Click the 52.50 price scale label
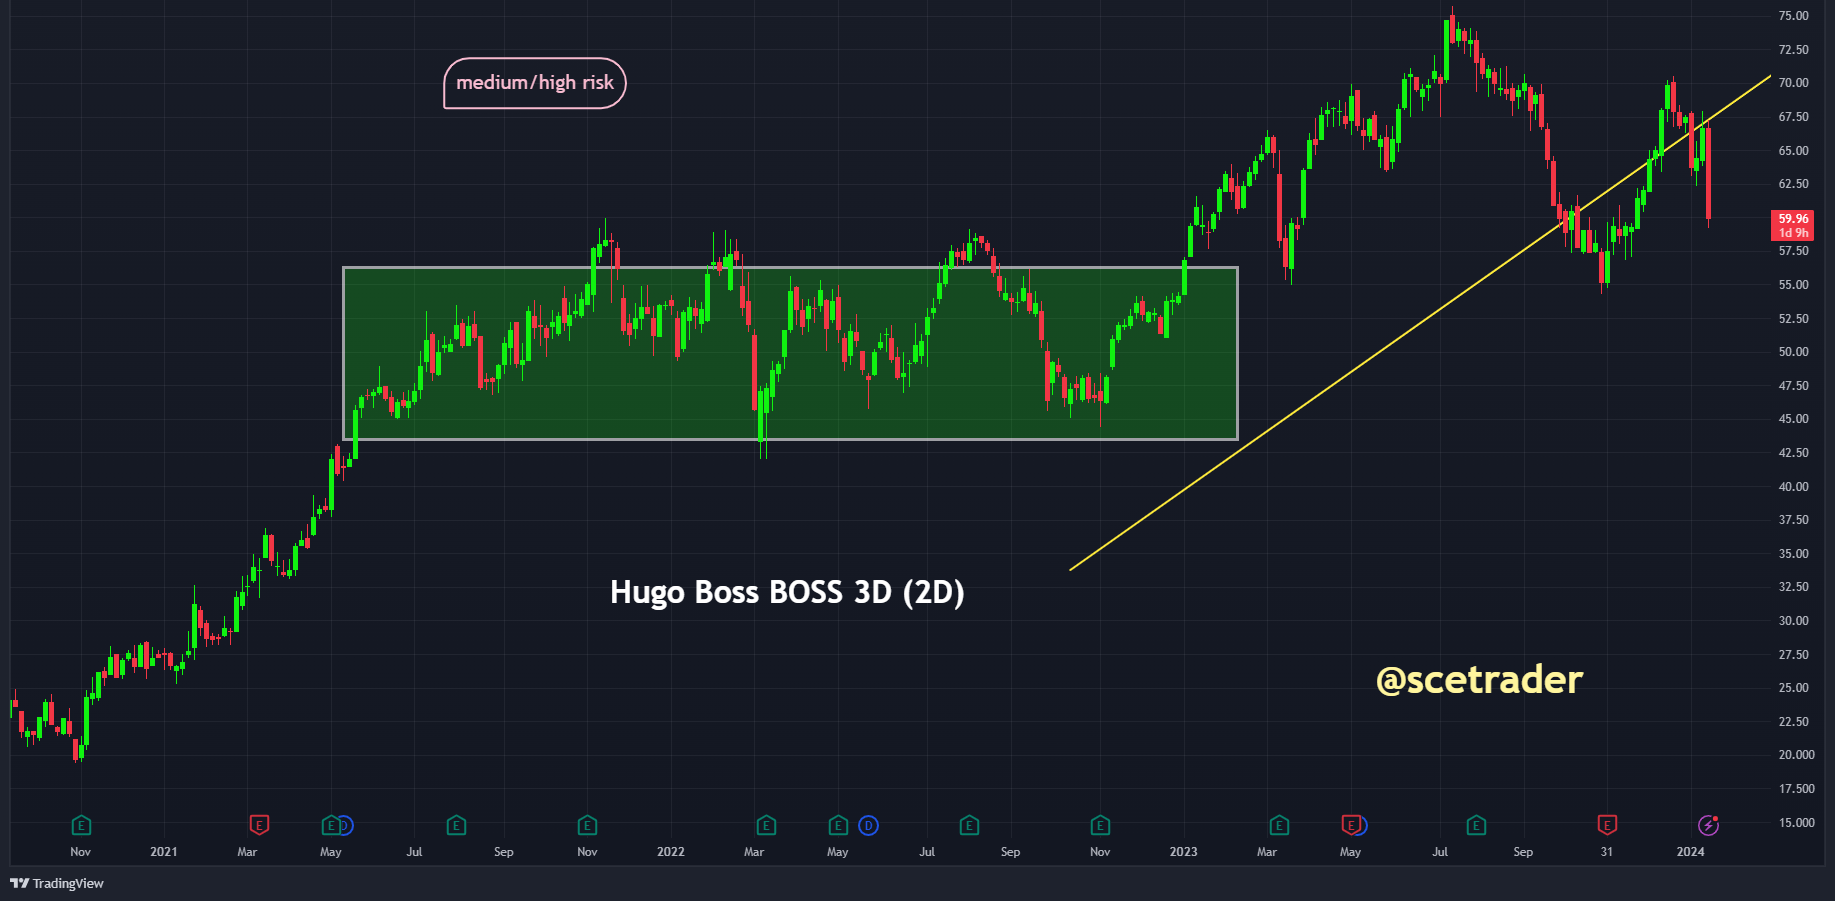 pyautogui.click(x=1794, y=319)
